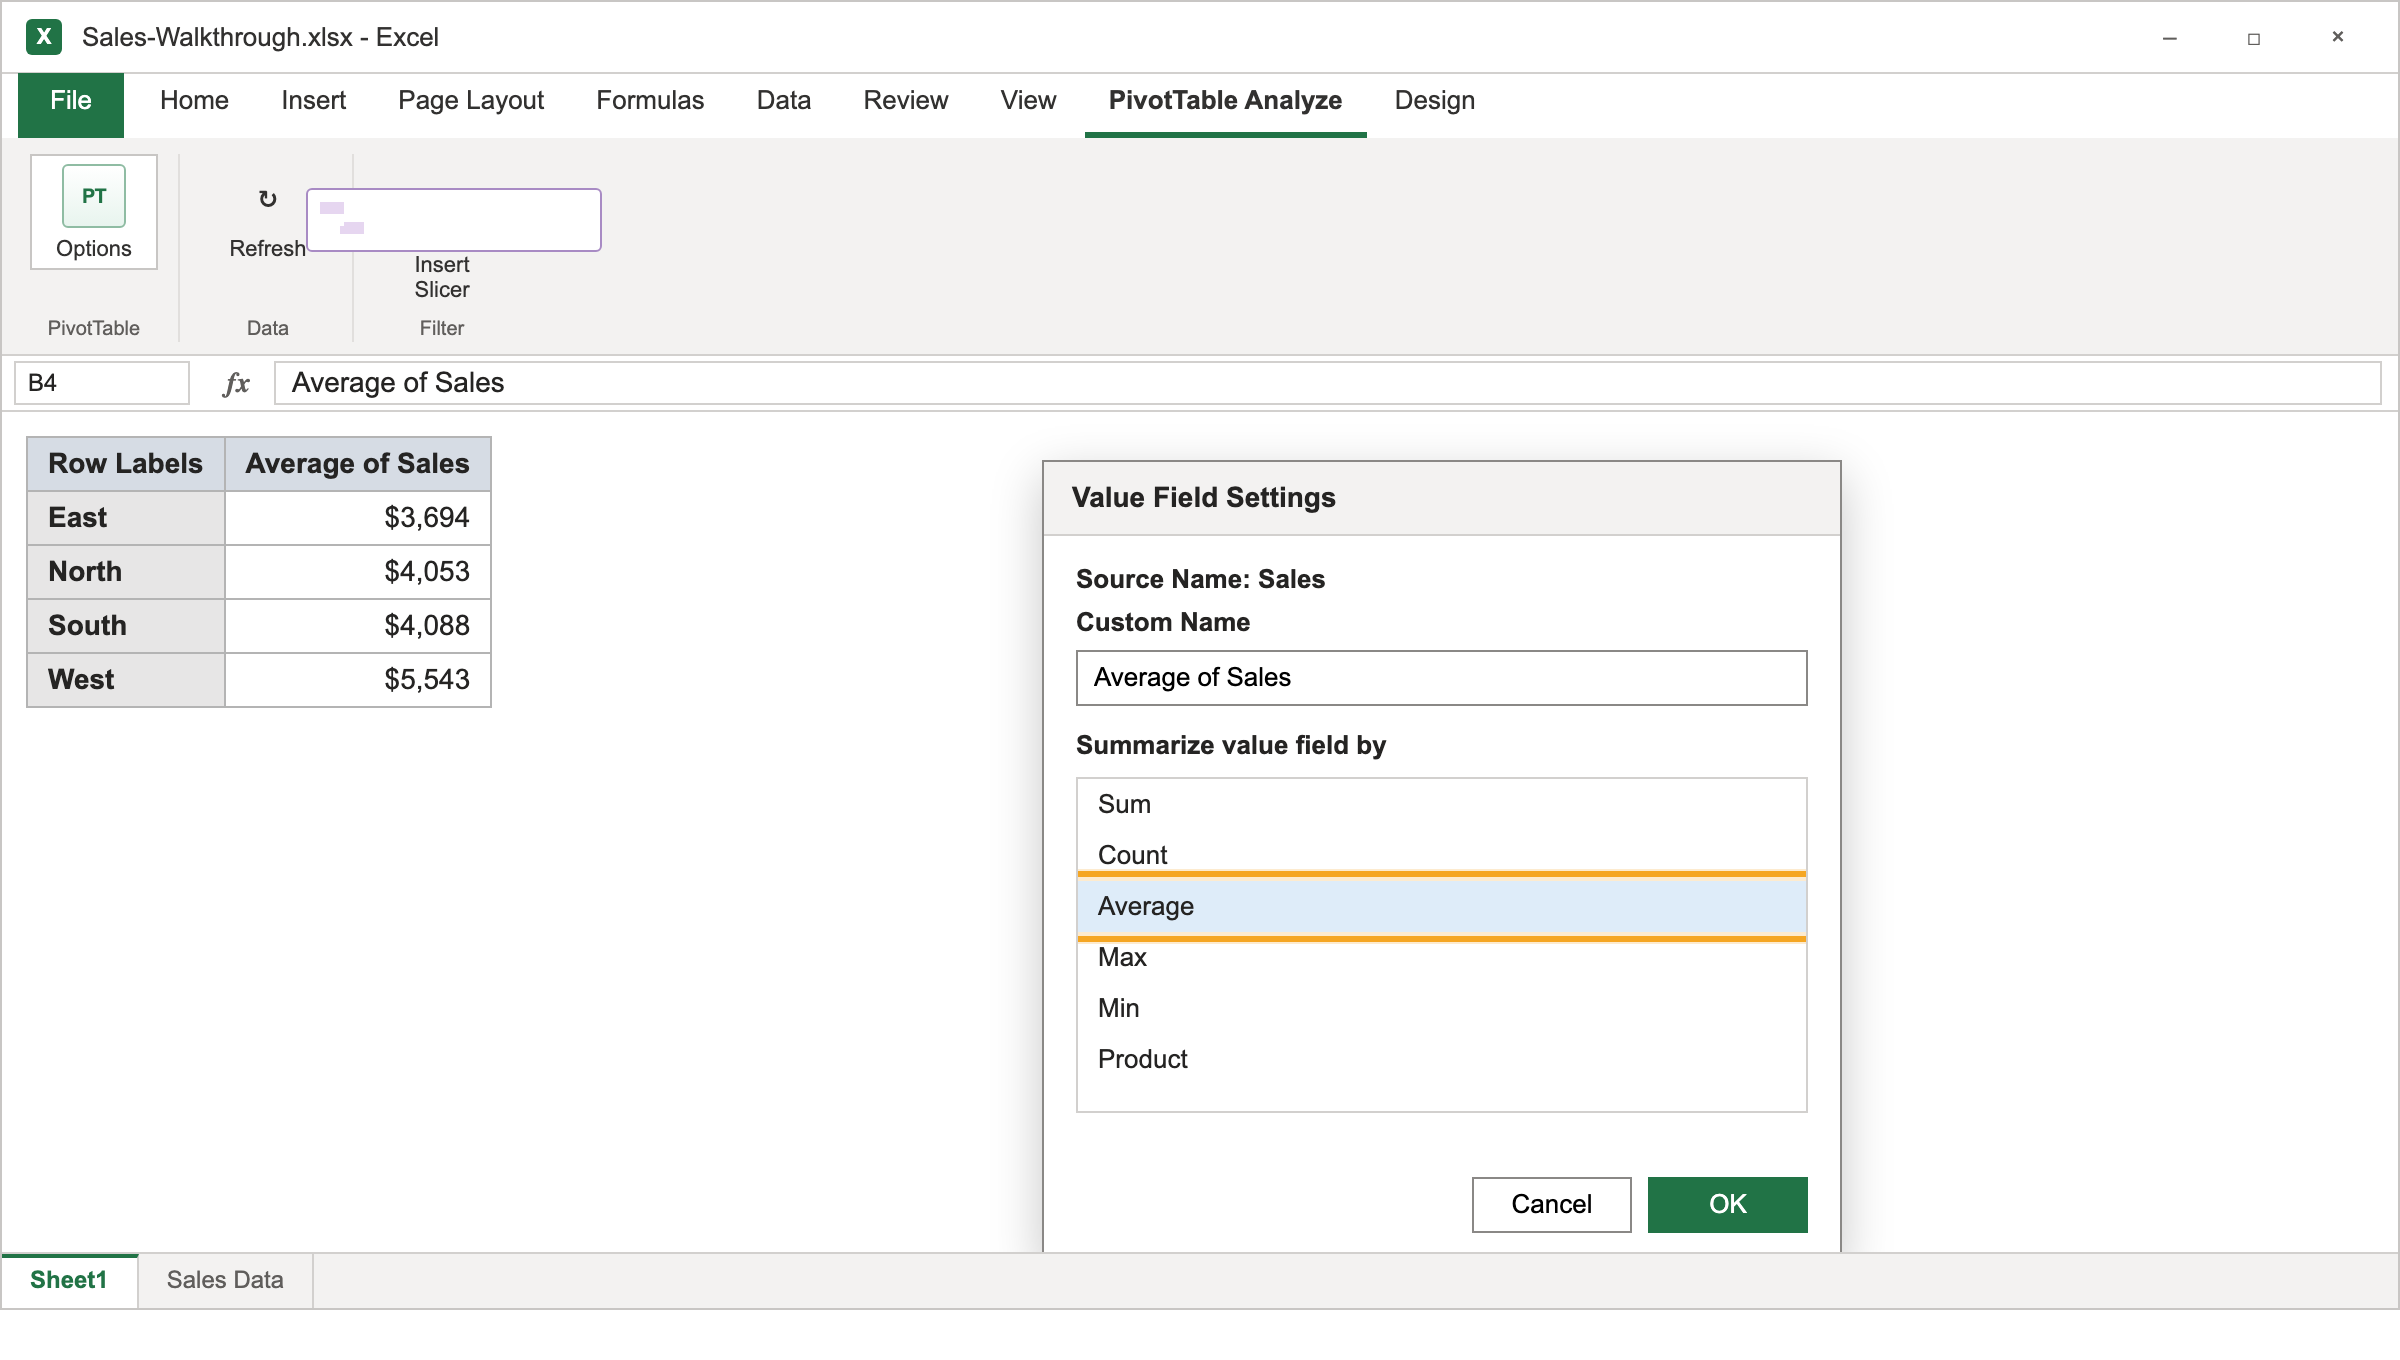This screenshot has width=2400, height=1360.
Task: Select the South row label
Action: [x=126, y=626]
